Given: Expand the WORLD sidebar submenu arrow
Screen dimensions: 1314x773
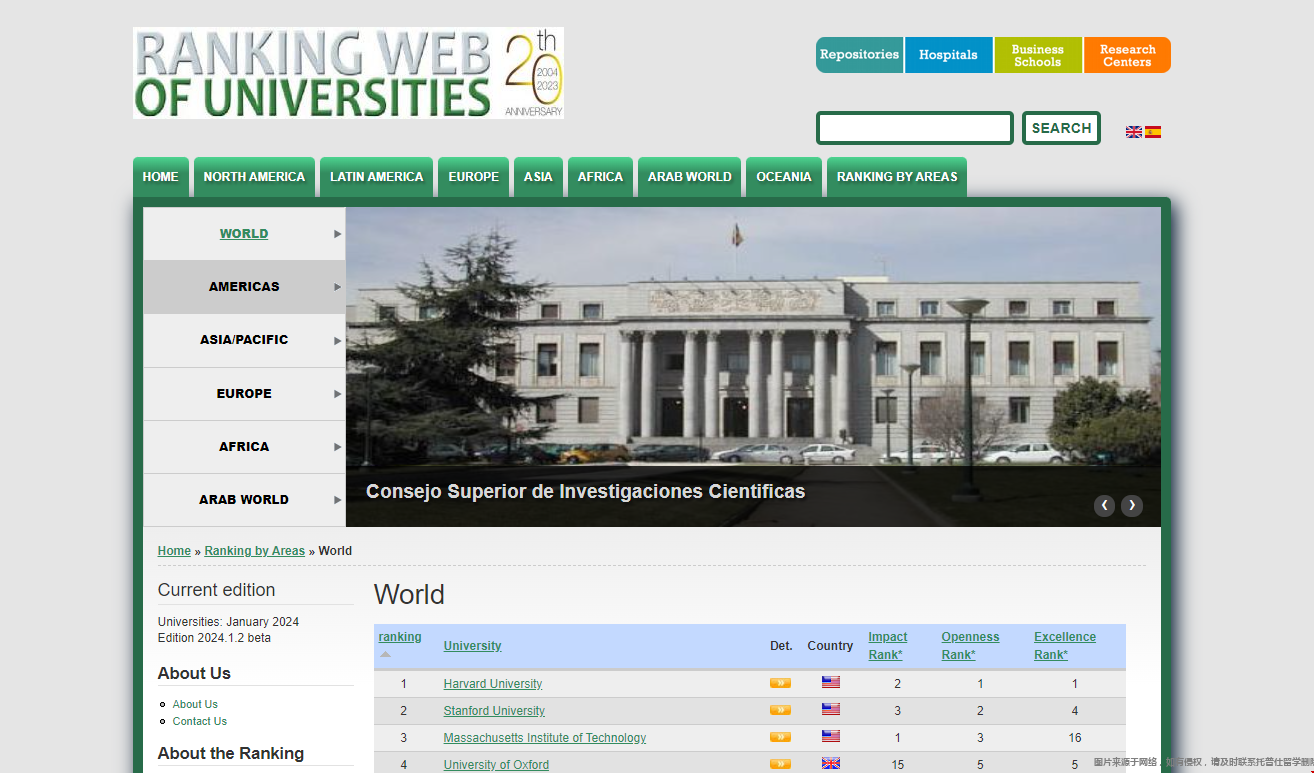Looking at the screenshot, I should (x=338, y=234).
